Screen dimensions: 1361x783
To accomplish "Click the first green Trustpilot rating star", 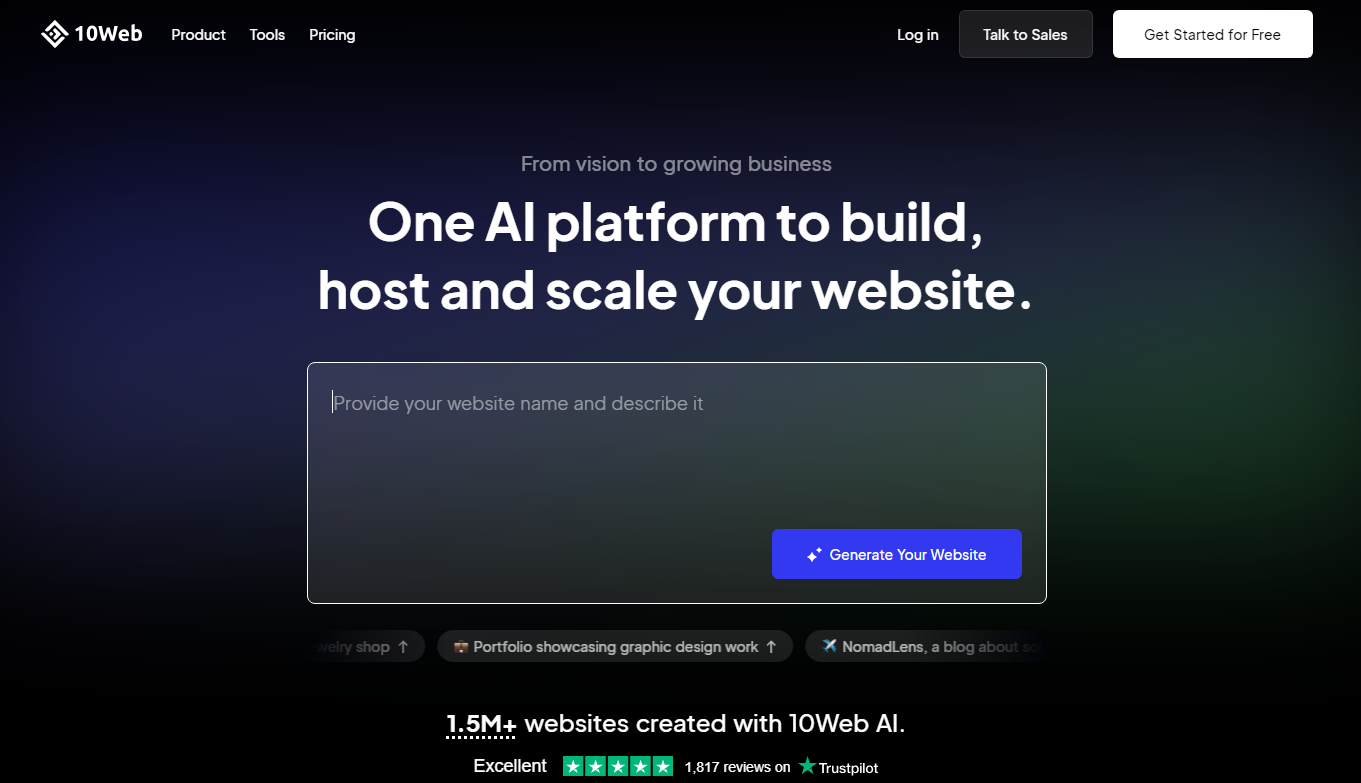I will pyautogui.click(x=573, y=767).
